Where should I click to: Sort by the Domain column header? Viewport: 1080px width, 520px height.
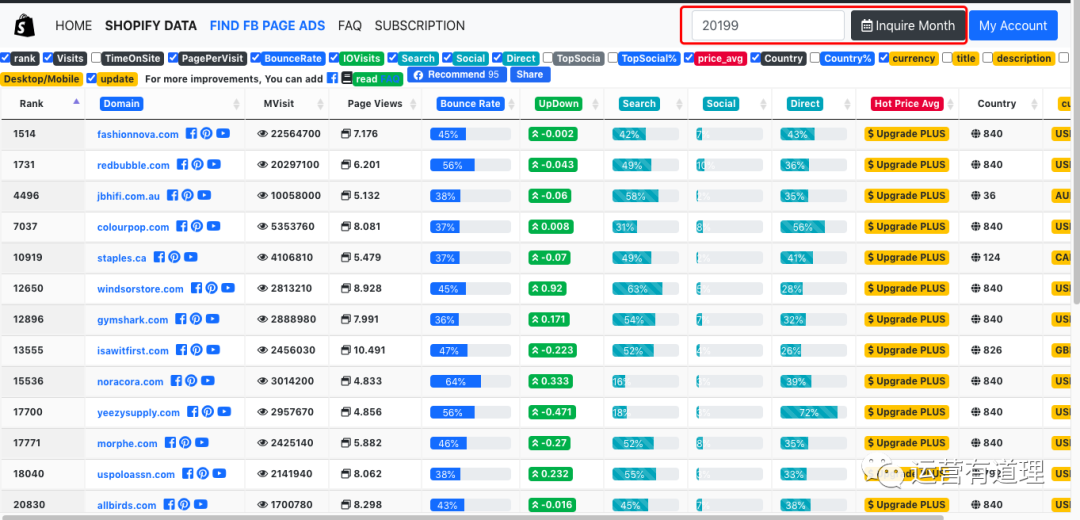121,104
